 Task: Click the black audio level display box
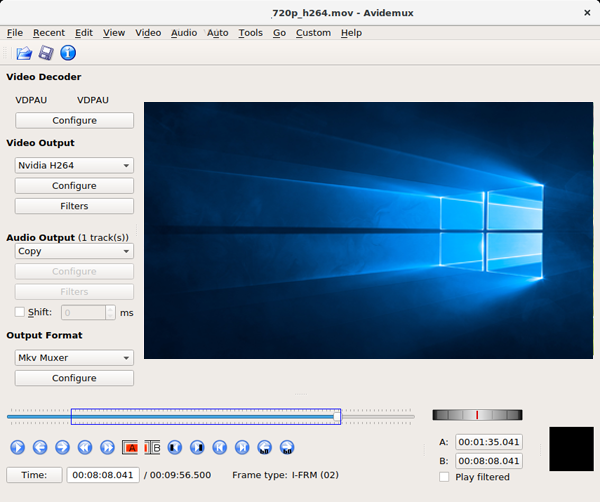[x=571, y=449]
